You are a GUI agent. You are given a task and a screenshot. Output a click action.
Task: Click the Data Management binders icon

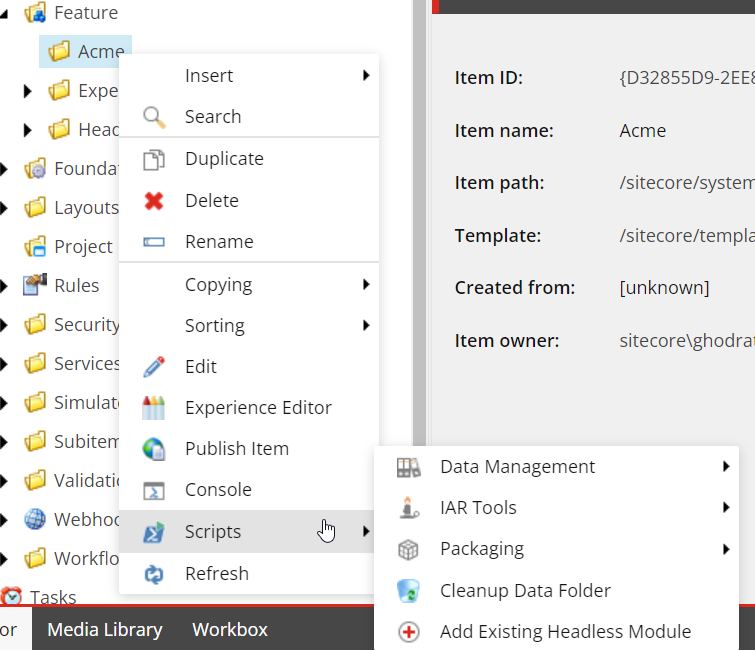[409, 467]
